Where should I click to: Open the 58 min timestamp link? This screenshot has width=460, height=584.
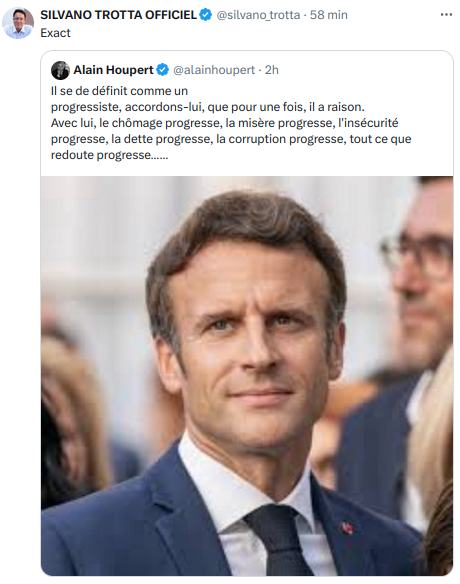(x=329, y=15)
